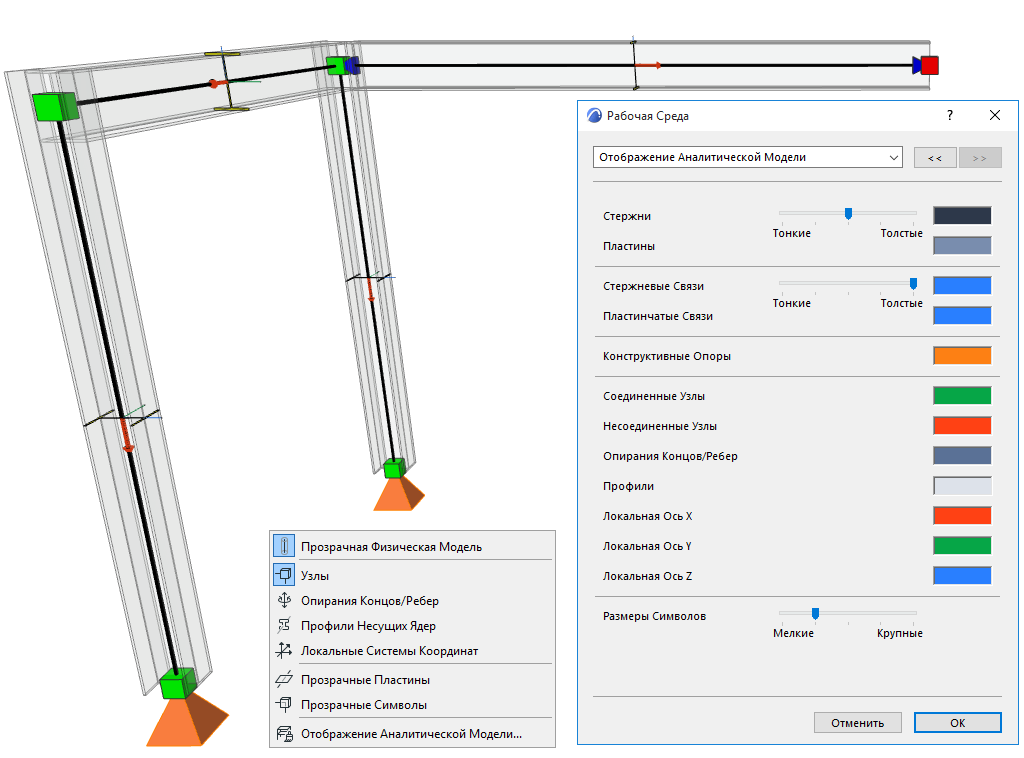Click the red unconnected node on the beam end

(930, 65)
